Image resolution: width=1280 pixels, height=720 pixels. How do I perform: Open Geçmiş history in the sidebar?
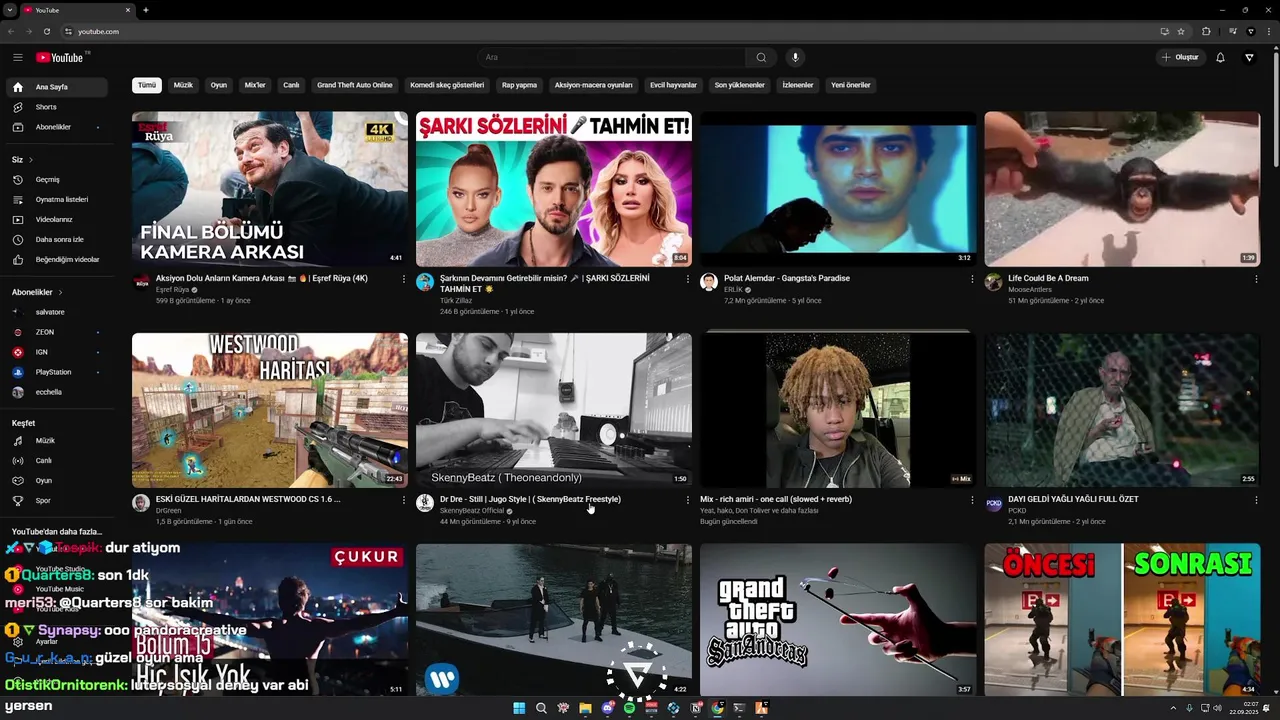(x=56, y=180)
